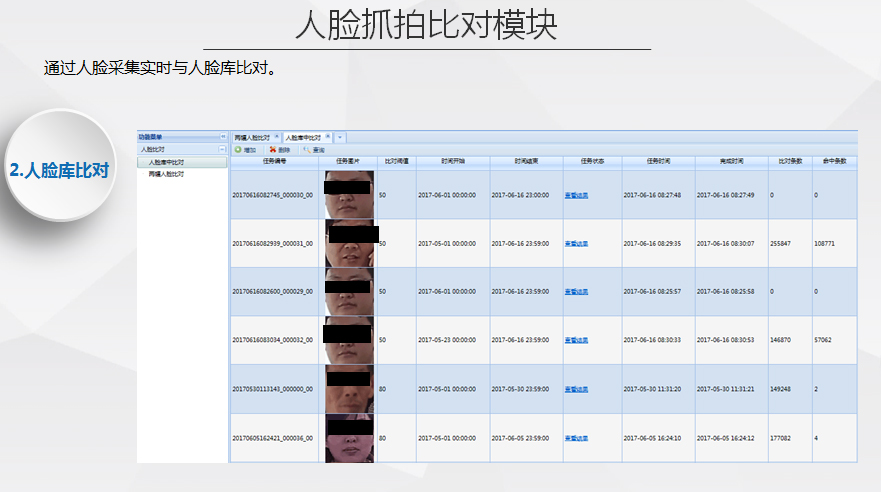
Task: Switch to the 人脸库中比对 tab
Action: [x=303, y=136]
